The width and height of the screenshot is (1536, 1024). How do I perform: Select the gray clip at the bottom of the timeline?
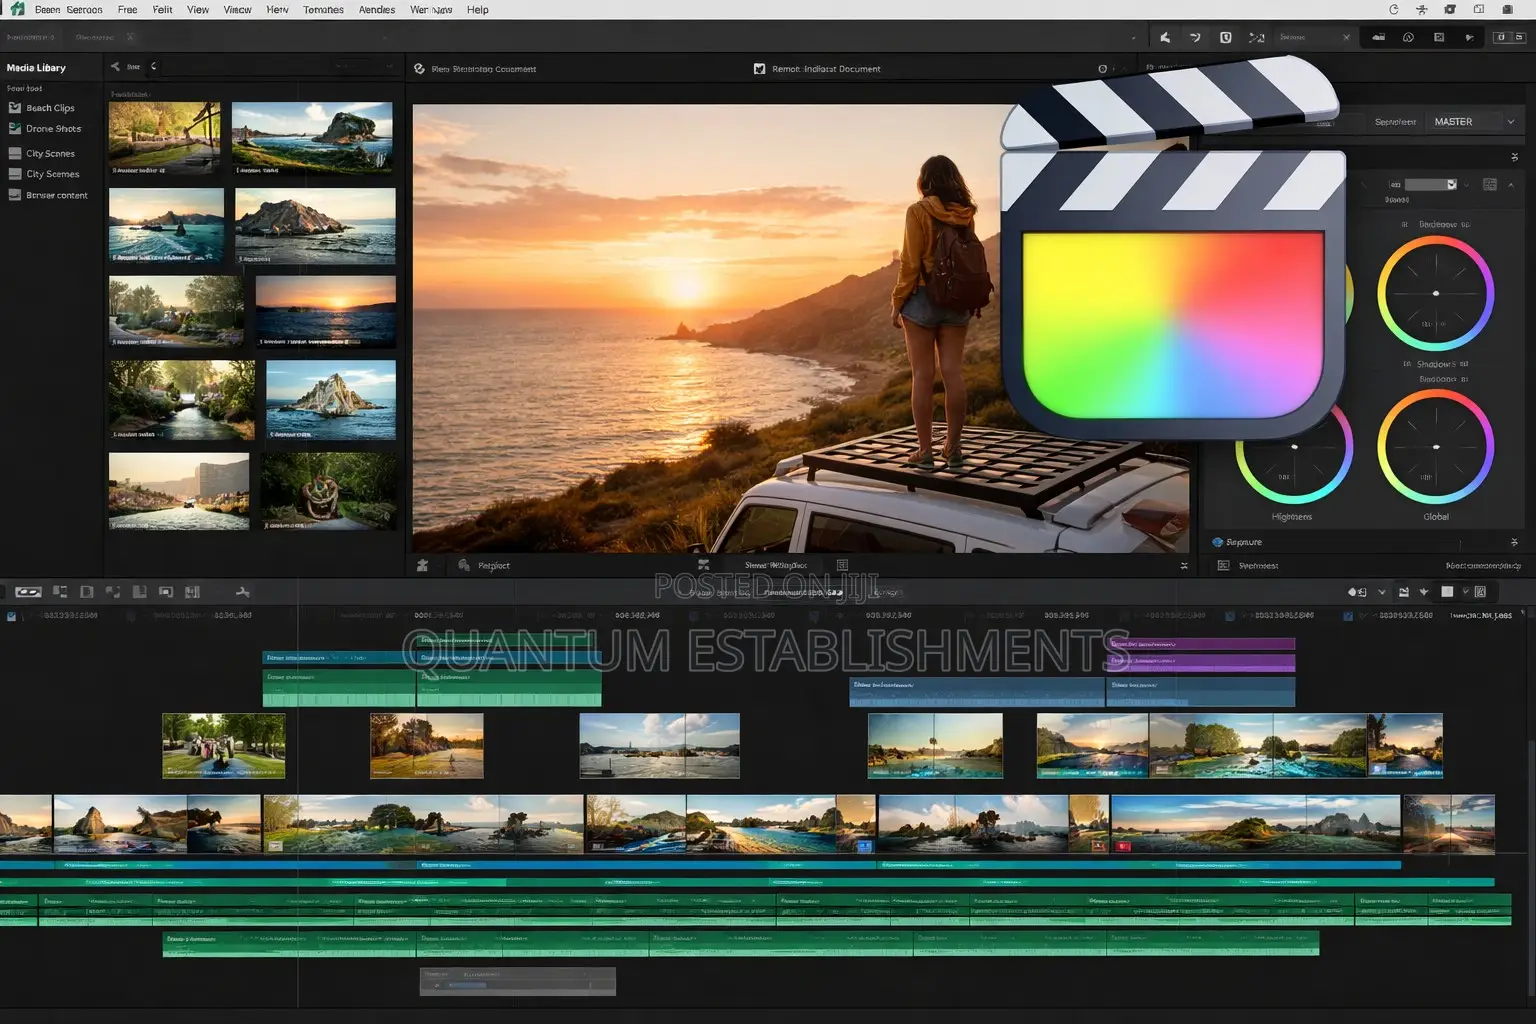click(x=518, y=981)
